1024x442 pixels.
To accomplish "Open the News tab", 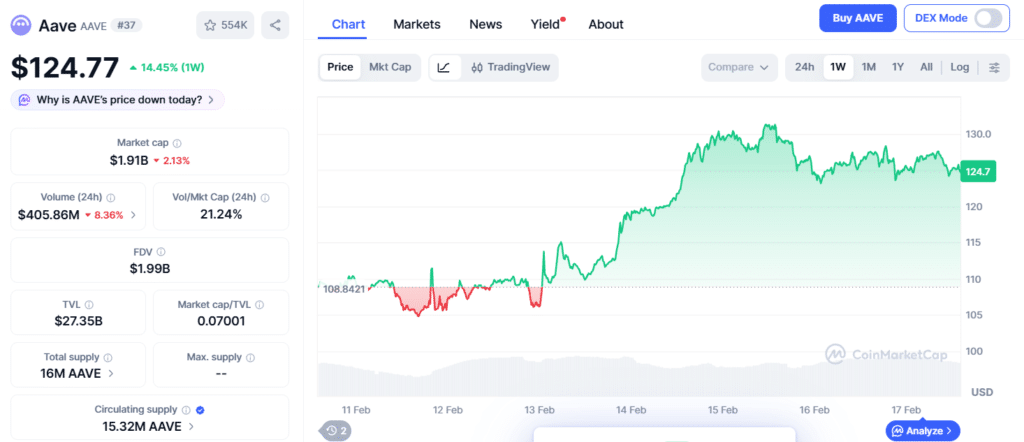I will pos(486,25).
